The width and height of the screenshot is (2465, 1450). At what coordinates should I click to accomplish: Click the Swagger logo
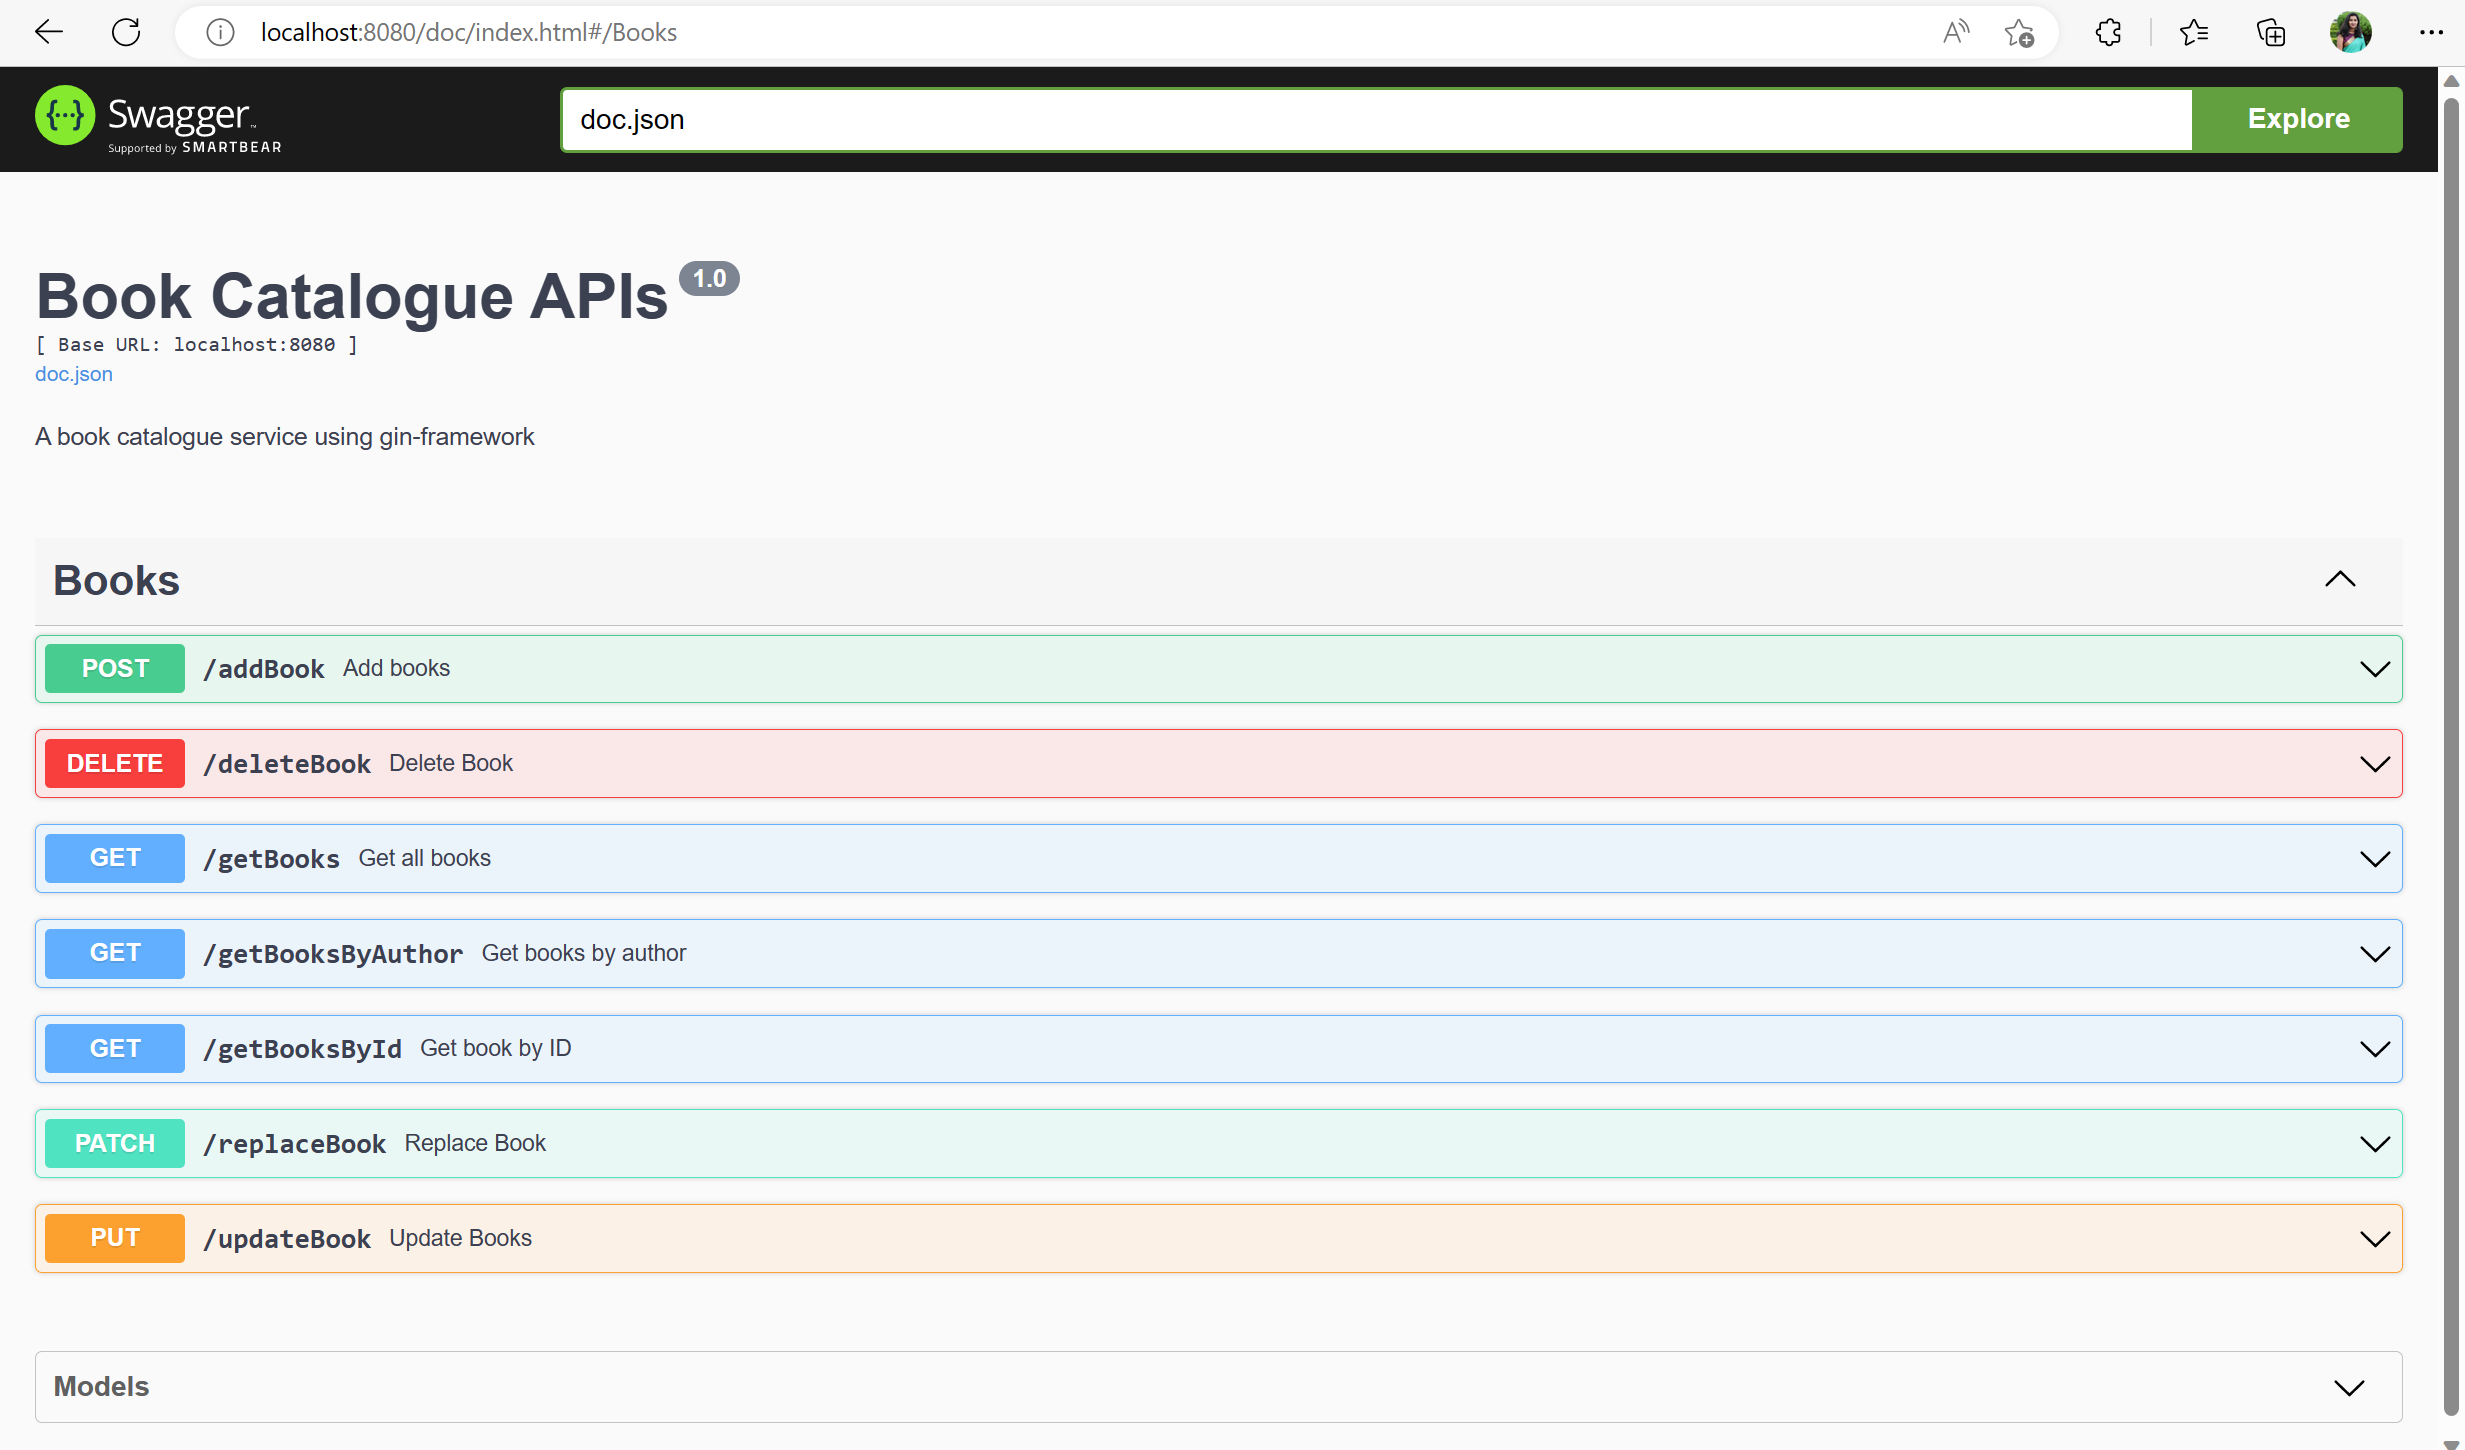point(159,118)
